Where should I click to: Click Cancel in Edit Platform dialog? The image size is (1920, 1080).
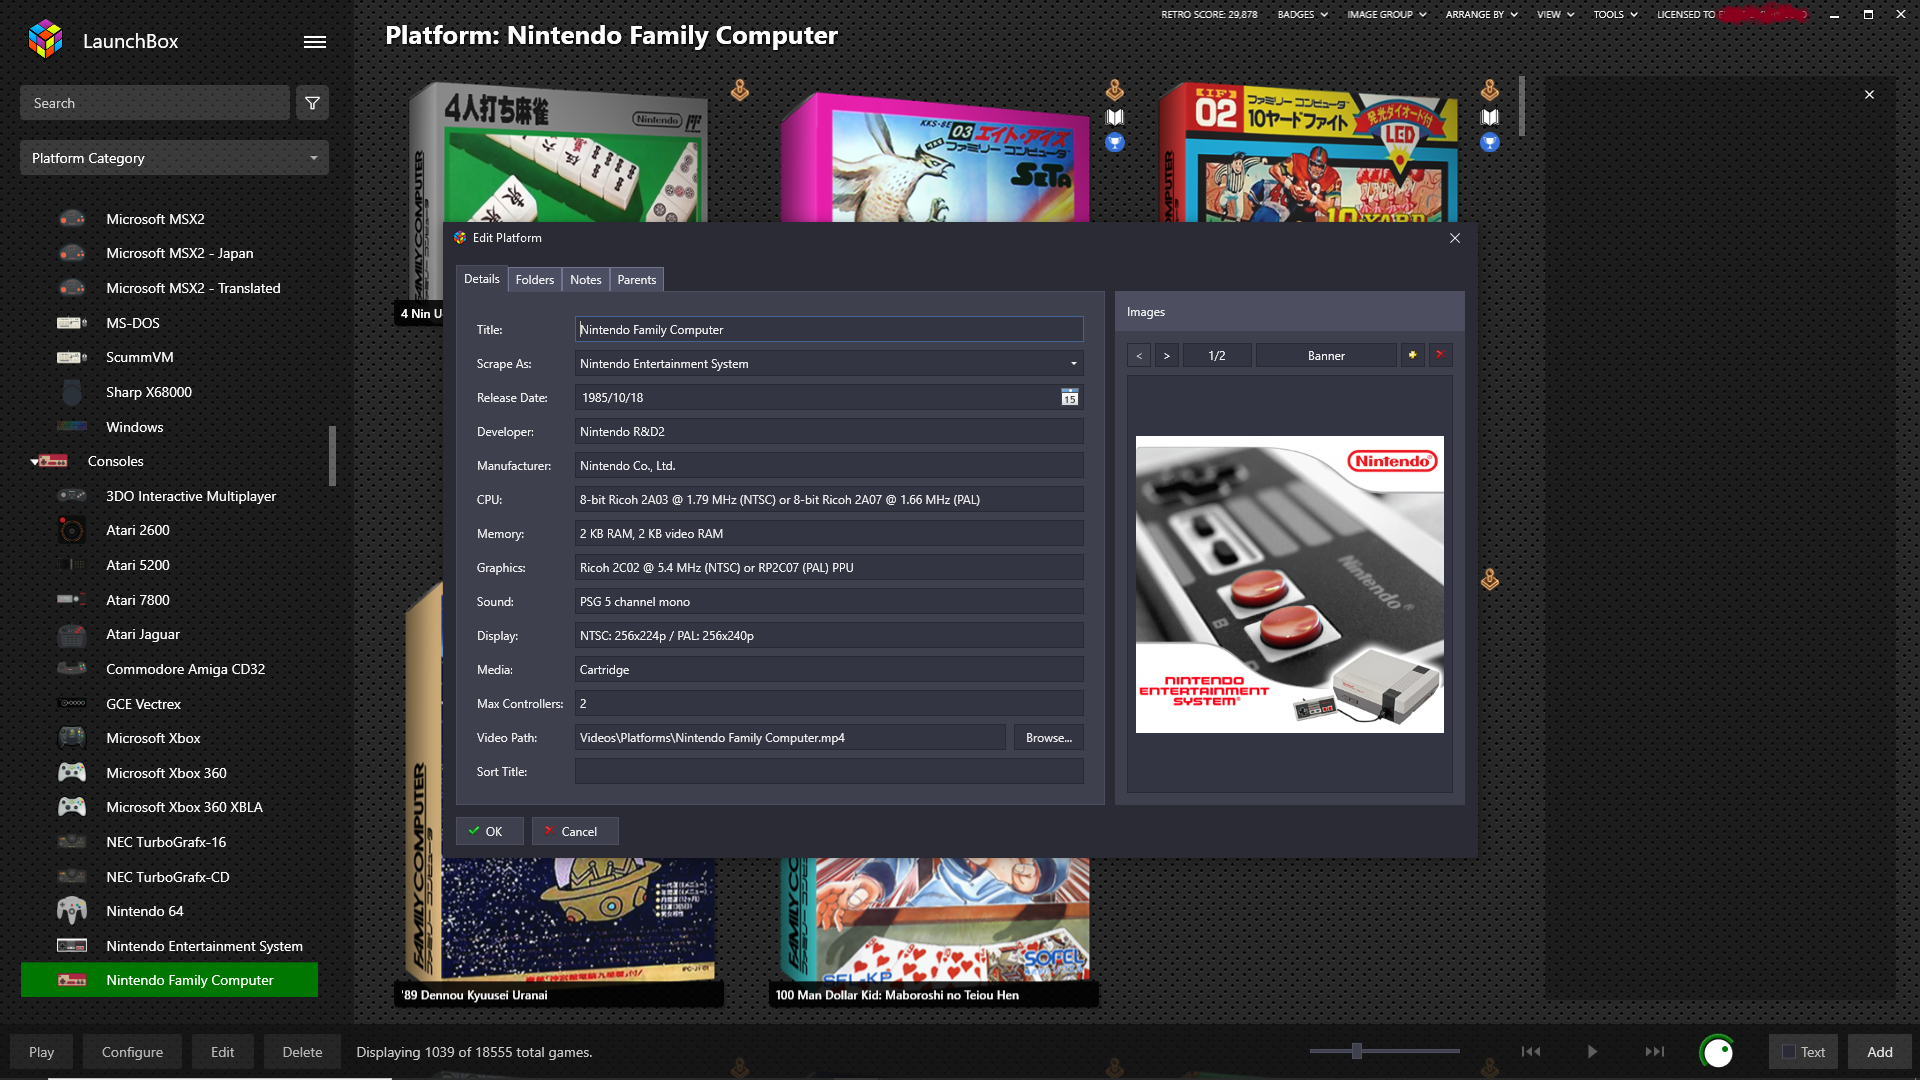pyautogui.click(x=575, y=831)
